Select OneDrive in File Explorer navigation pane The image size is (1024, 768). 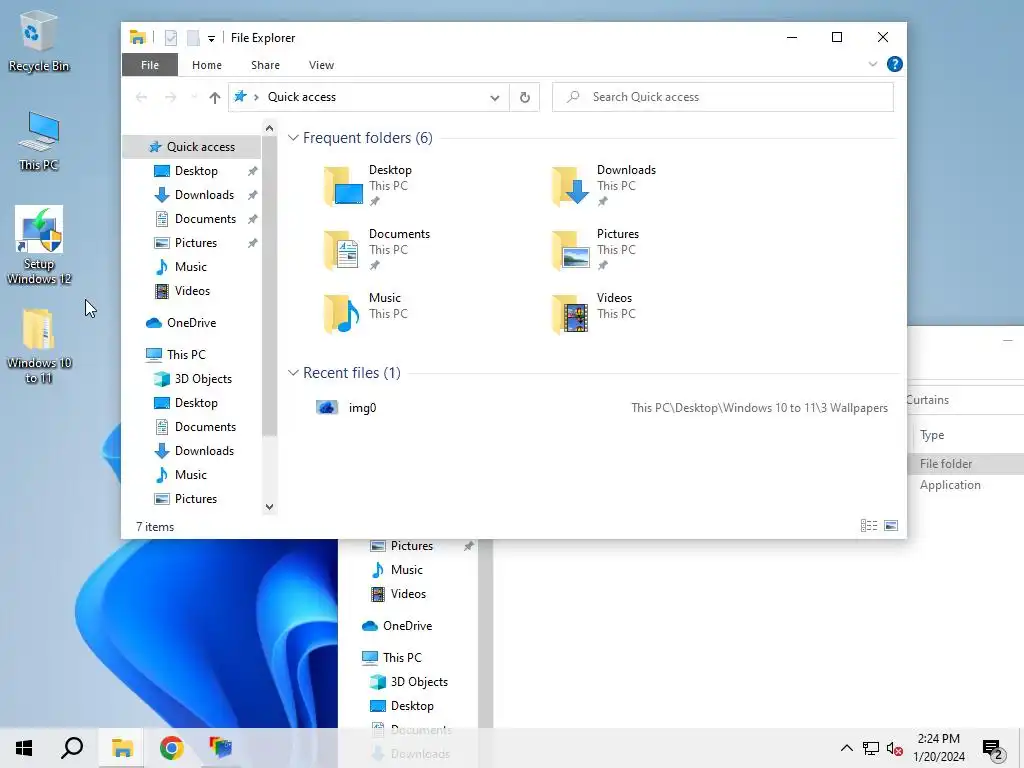click(191, 323)
